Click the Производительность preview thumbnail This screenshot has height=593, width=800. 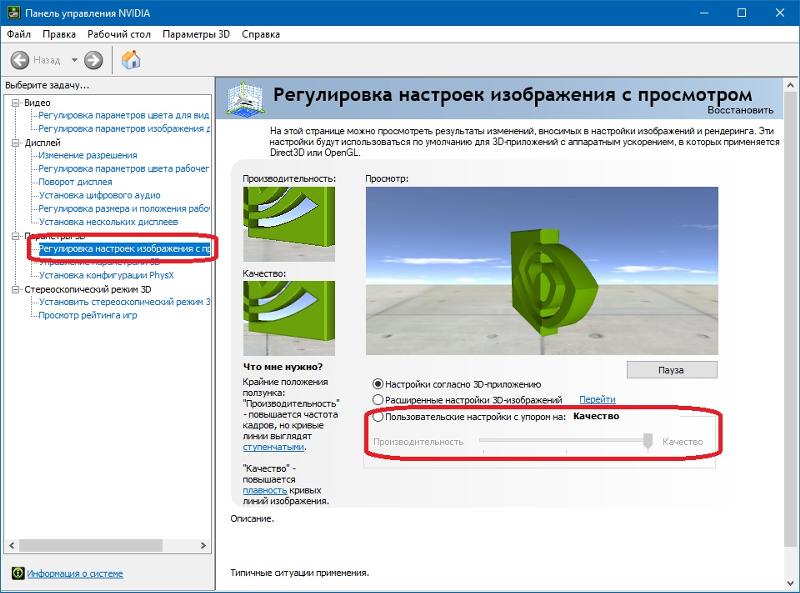289,224
